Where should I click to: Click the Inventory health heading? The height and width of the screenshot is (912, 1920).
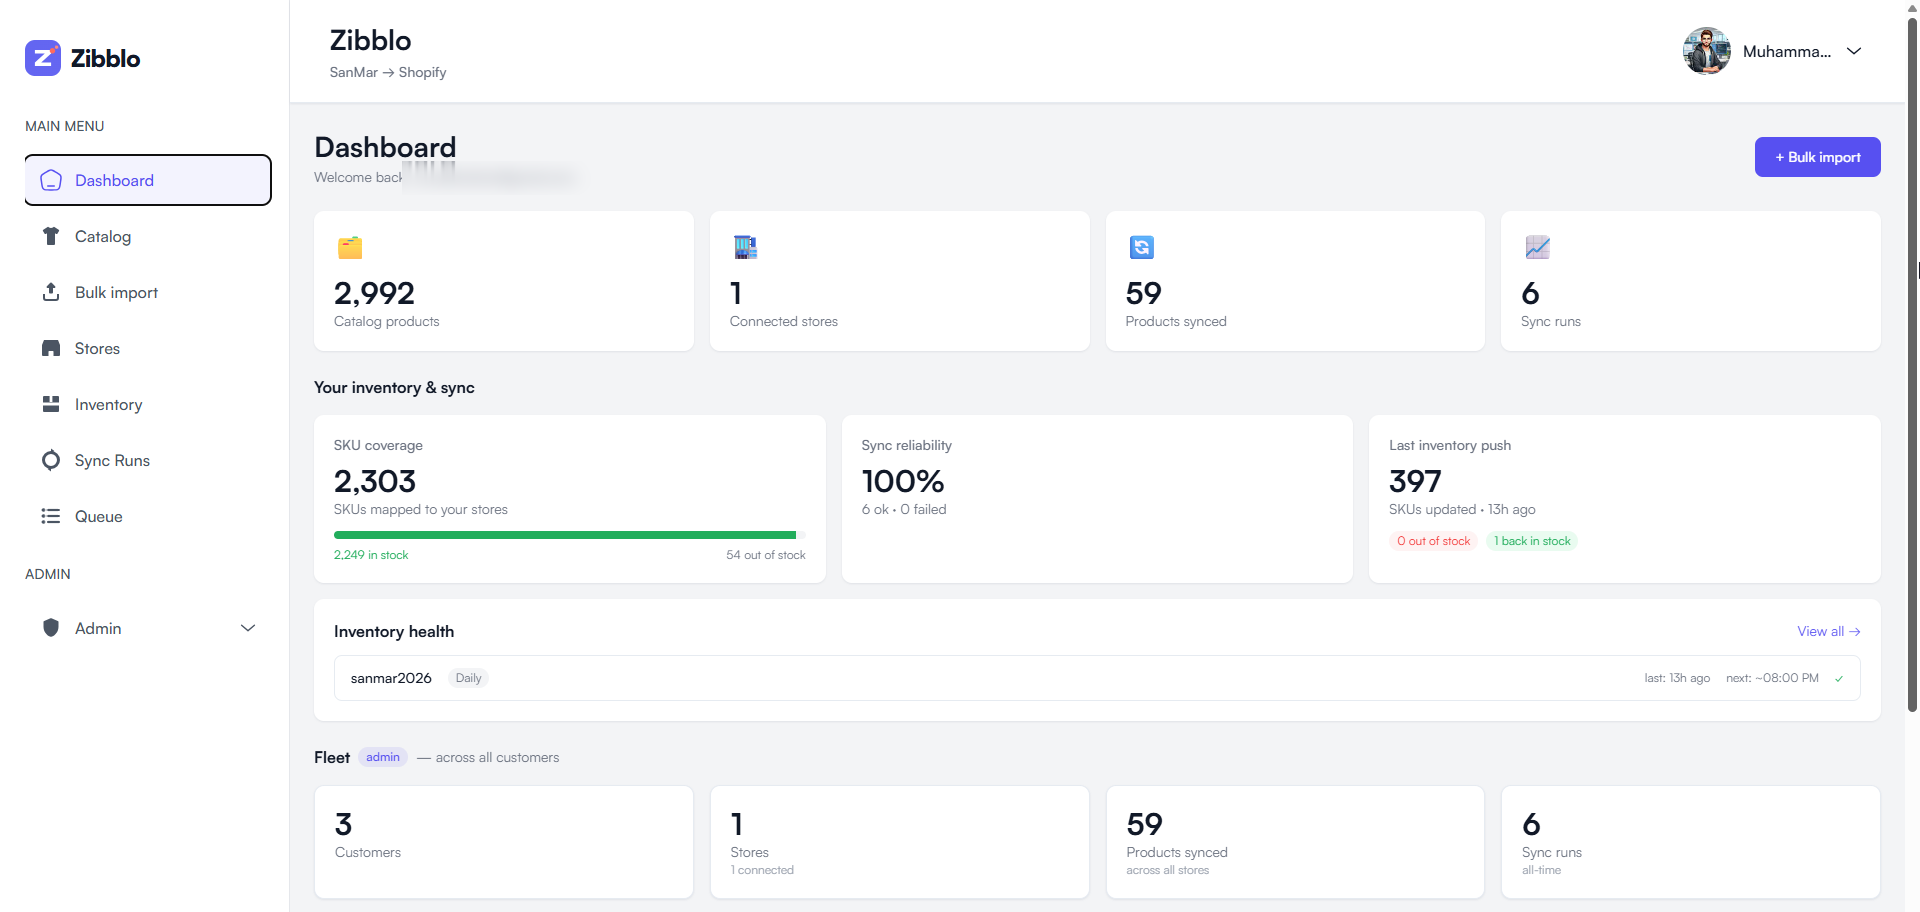coord(394,631)
